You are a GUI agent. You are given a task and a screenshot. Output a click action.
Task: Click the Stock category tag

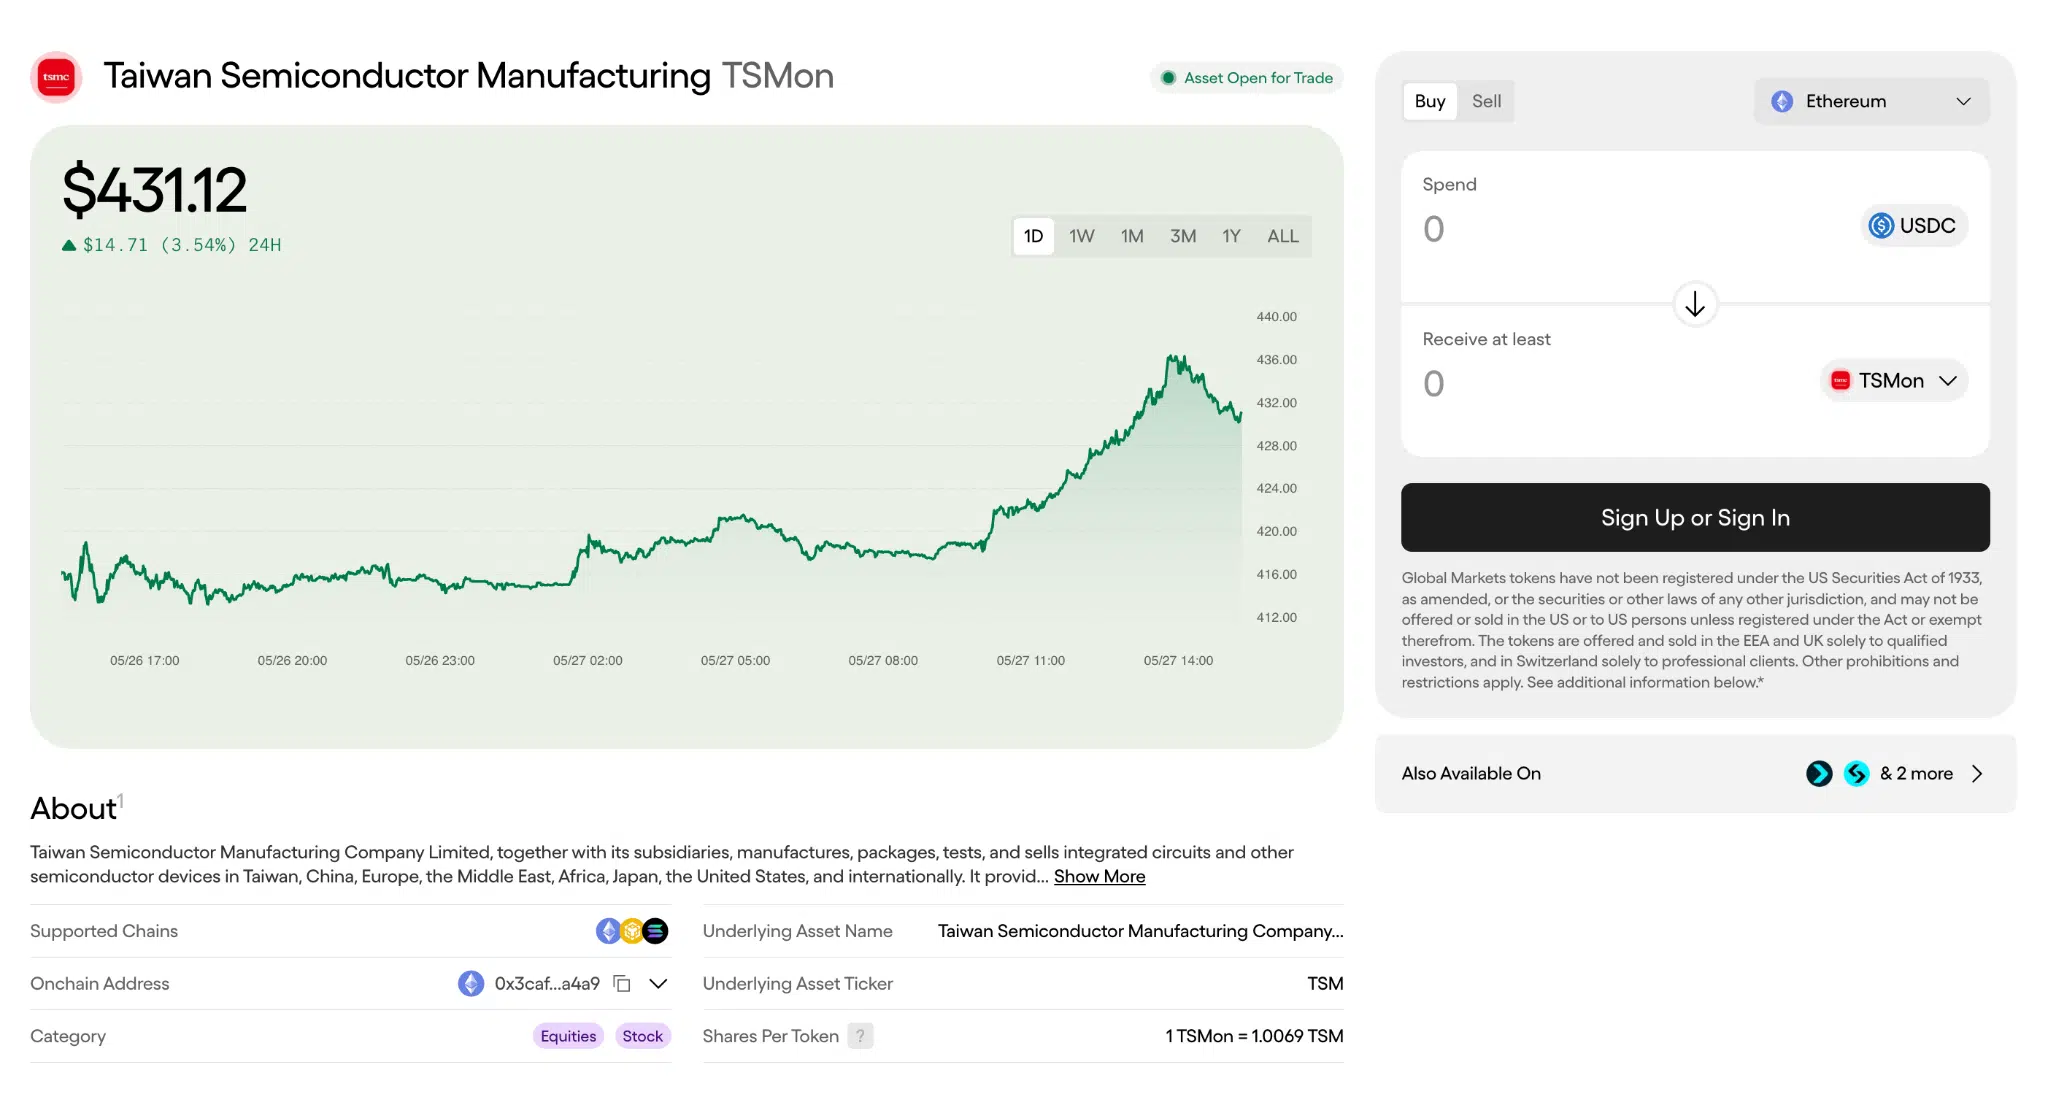pos(642,1037)
